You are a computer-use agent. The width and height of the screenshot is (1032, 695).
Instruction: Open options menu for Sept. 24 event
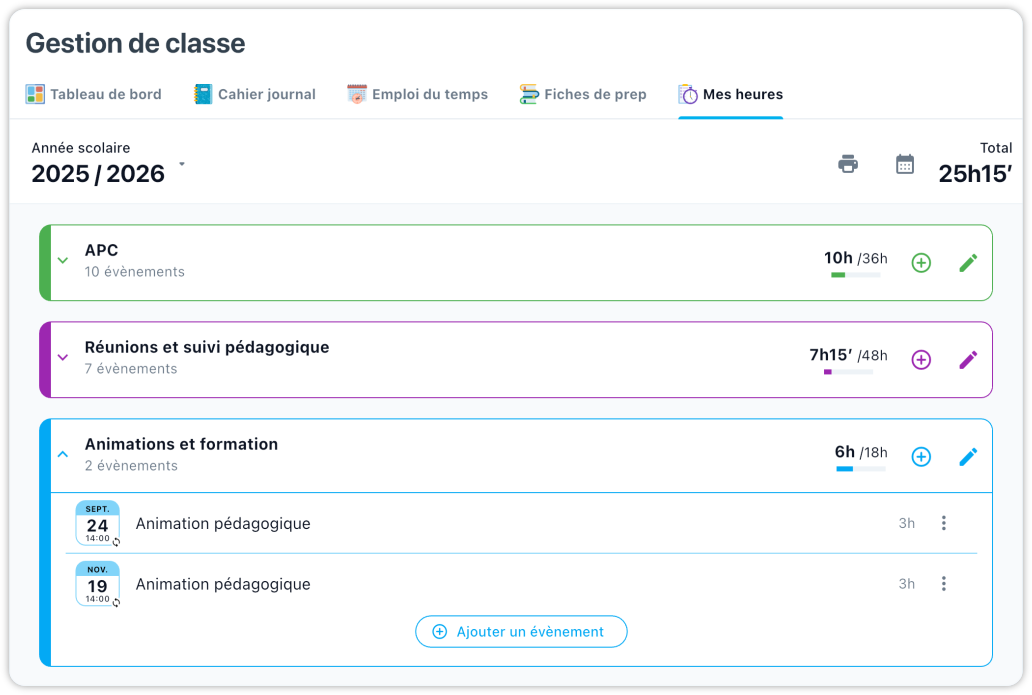point(943,523)
